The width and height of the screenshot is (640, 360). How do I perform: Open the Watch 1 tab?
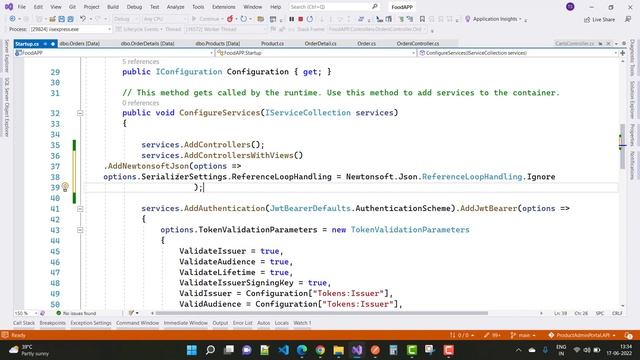(x=302, y=323)
